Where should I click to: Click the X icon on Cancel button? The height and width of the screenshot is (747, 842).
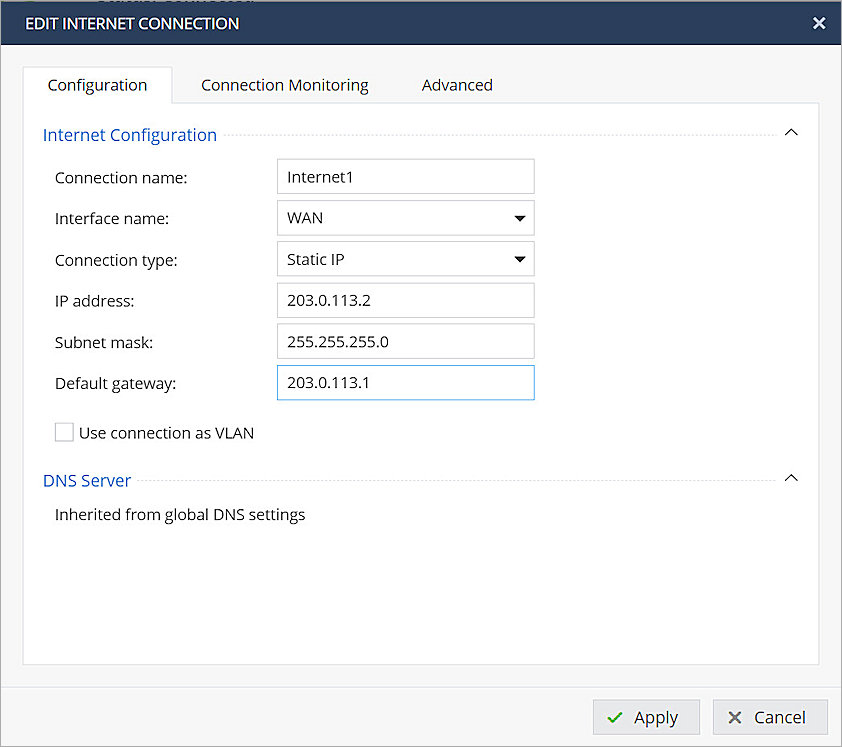tap(735, 717)
